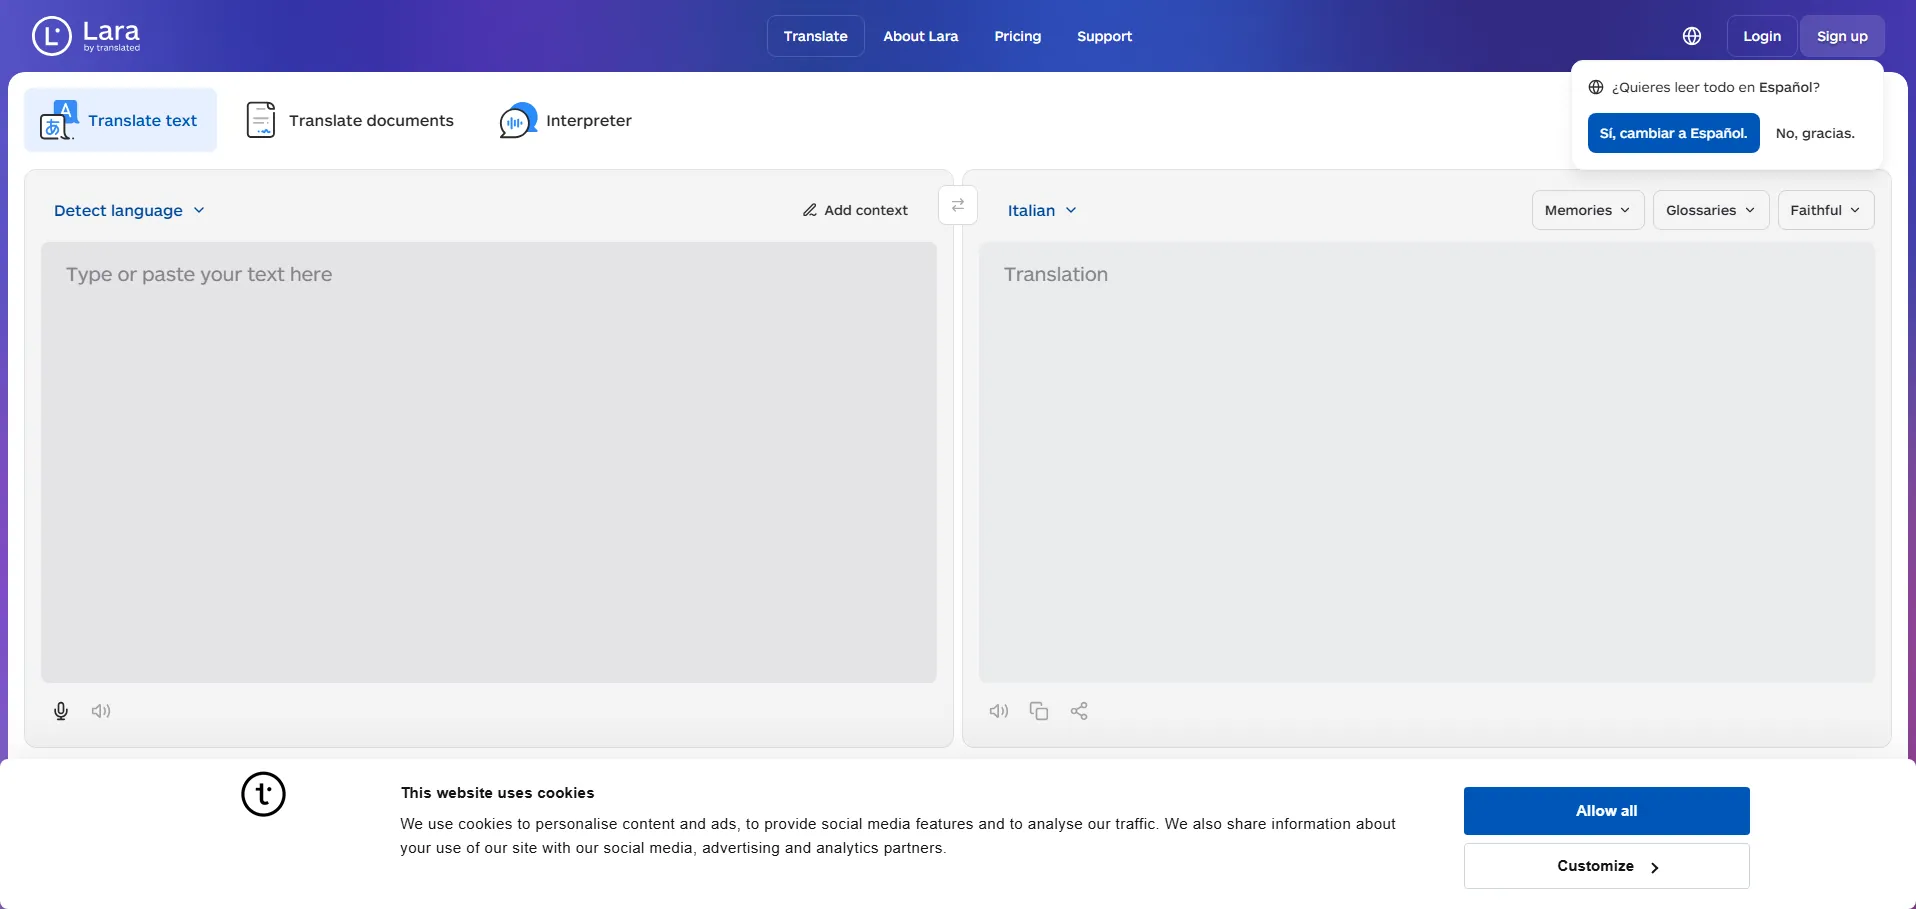
Task: Open the Italian target language dropdown
Action: [x=1042, y=210]
